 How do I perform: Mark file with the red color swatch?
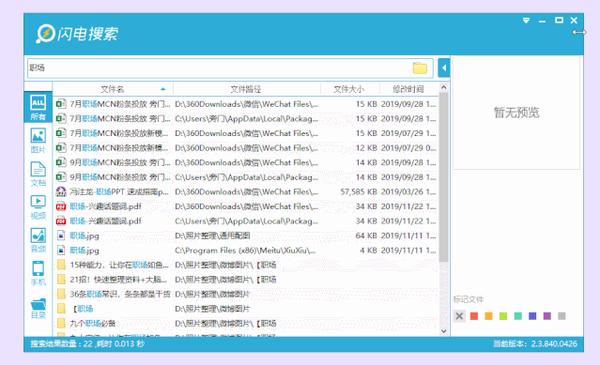pos(474,316)
